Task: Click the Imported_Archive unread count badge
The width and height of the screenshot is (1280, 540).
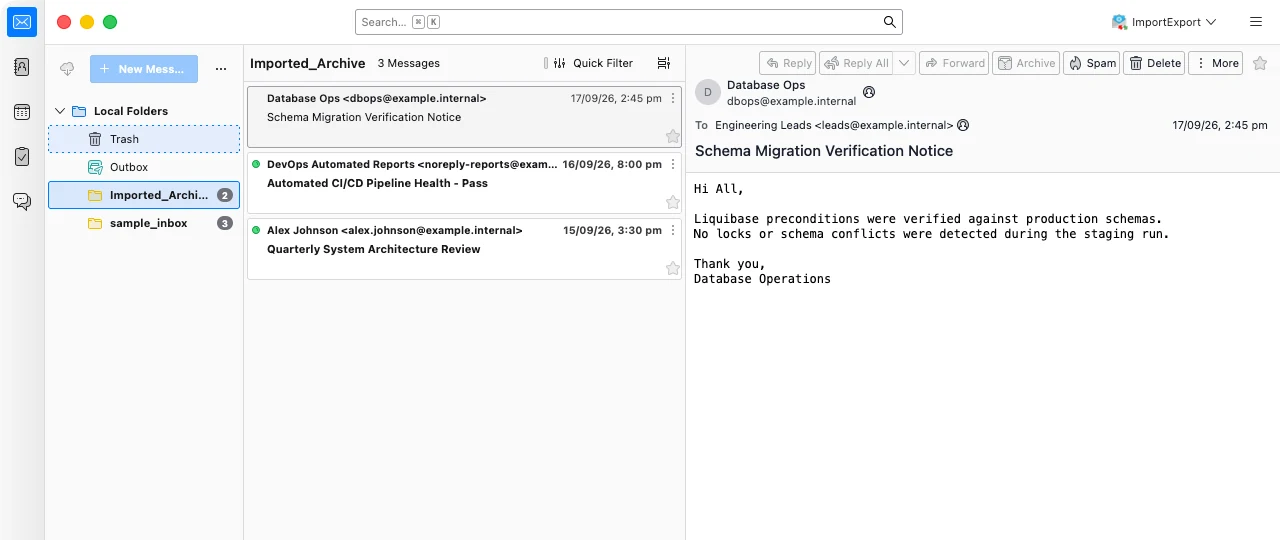Action: pos(225,195)
